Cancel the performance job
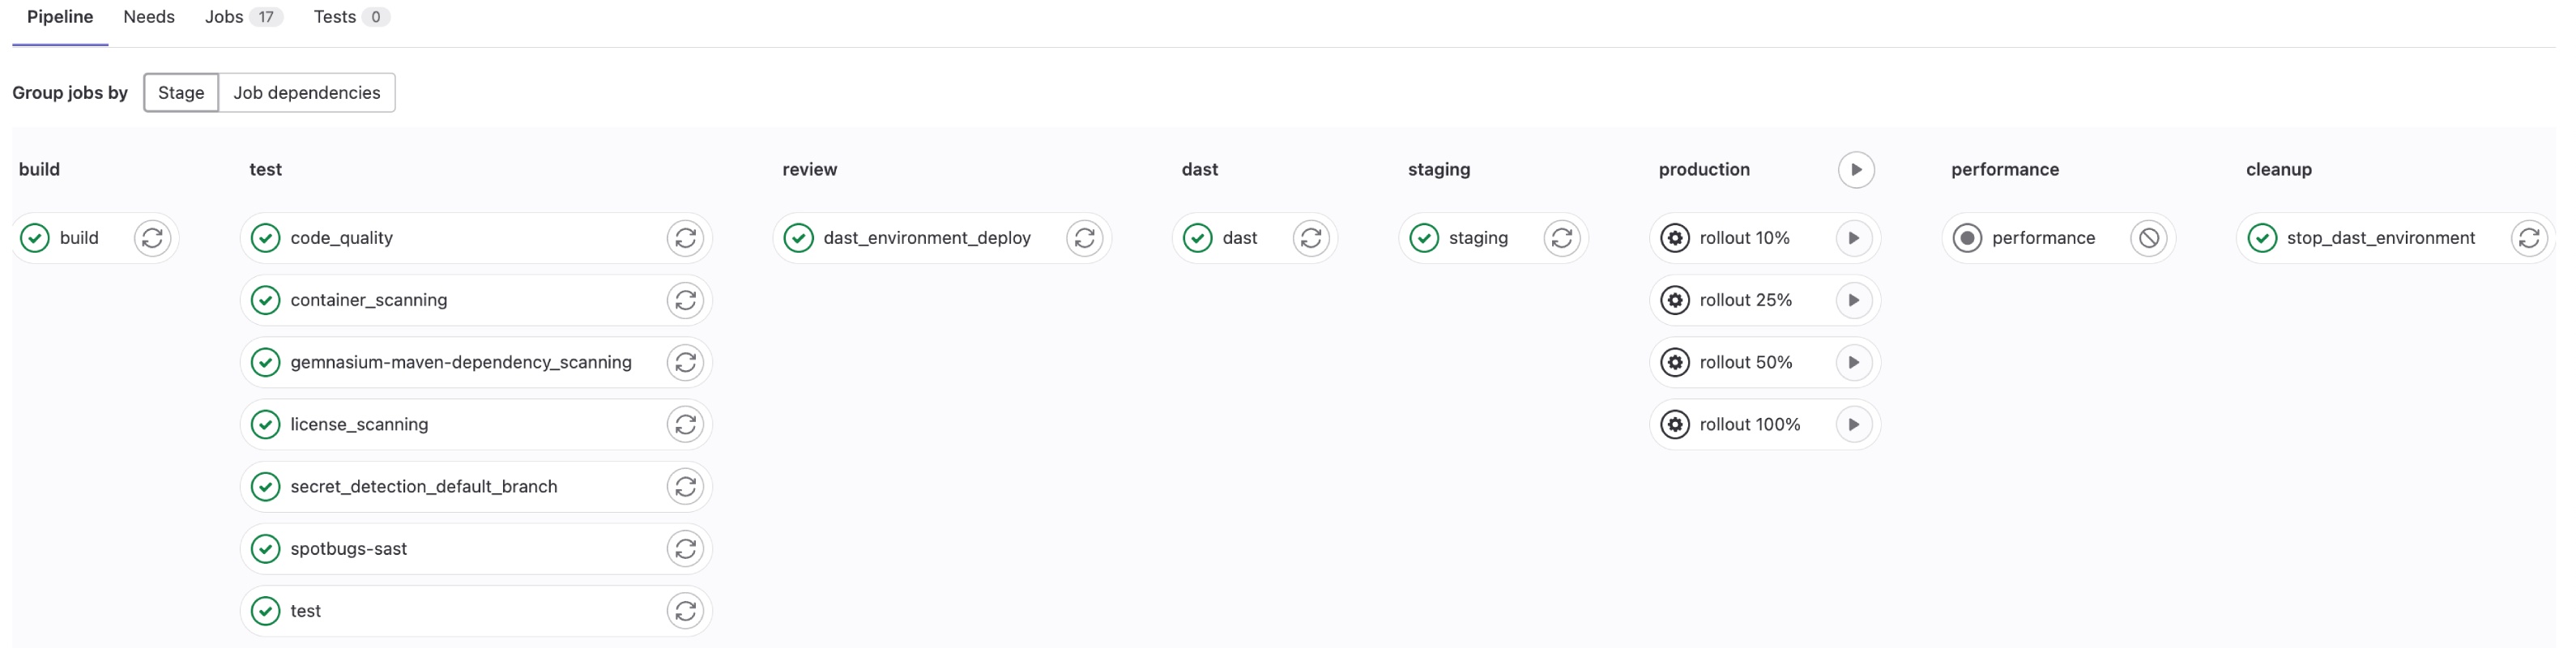2576x648 pixels. click(x=2148, y=238)
